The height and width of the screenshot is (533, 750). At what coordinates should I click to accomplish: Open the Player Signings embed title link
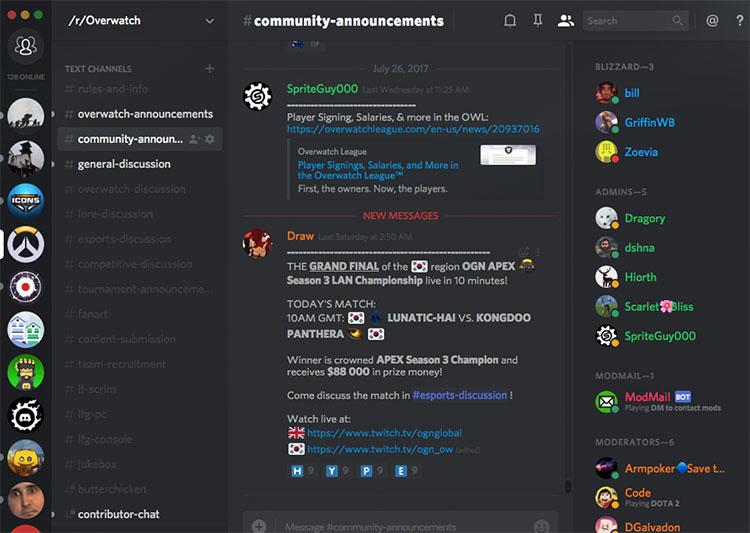tap(378, 170)
